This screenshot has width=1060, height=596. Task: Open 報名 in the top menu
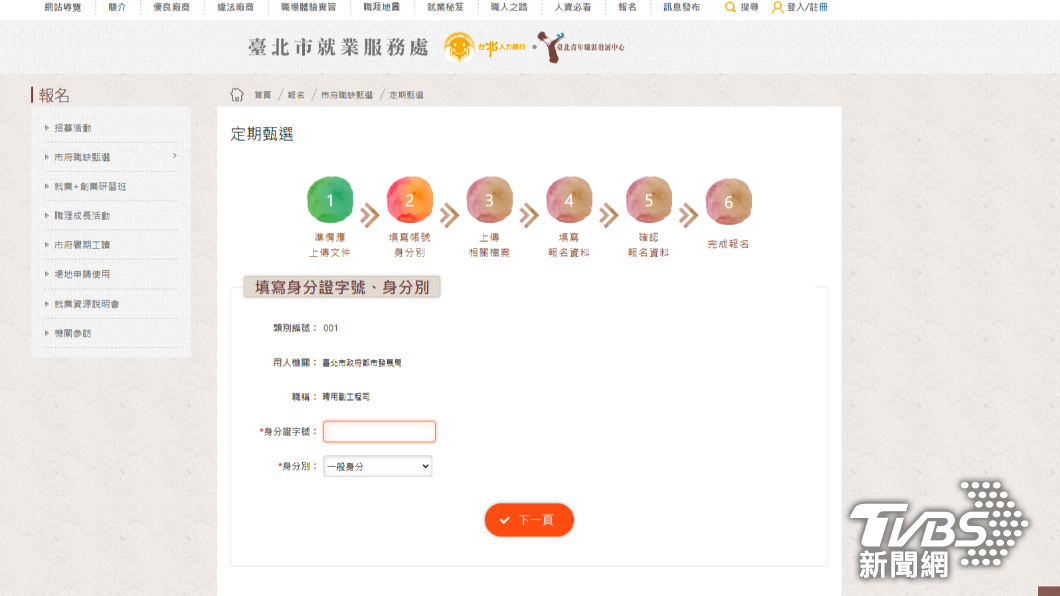pos(627,7)
